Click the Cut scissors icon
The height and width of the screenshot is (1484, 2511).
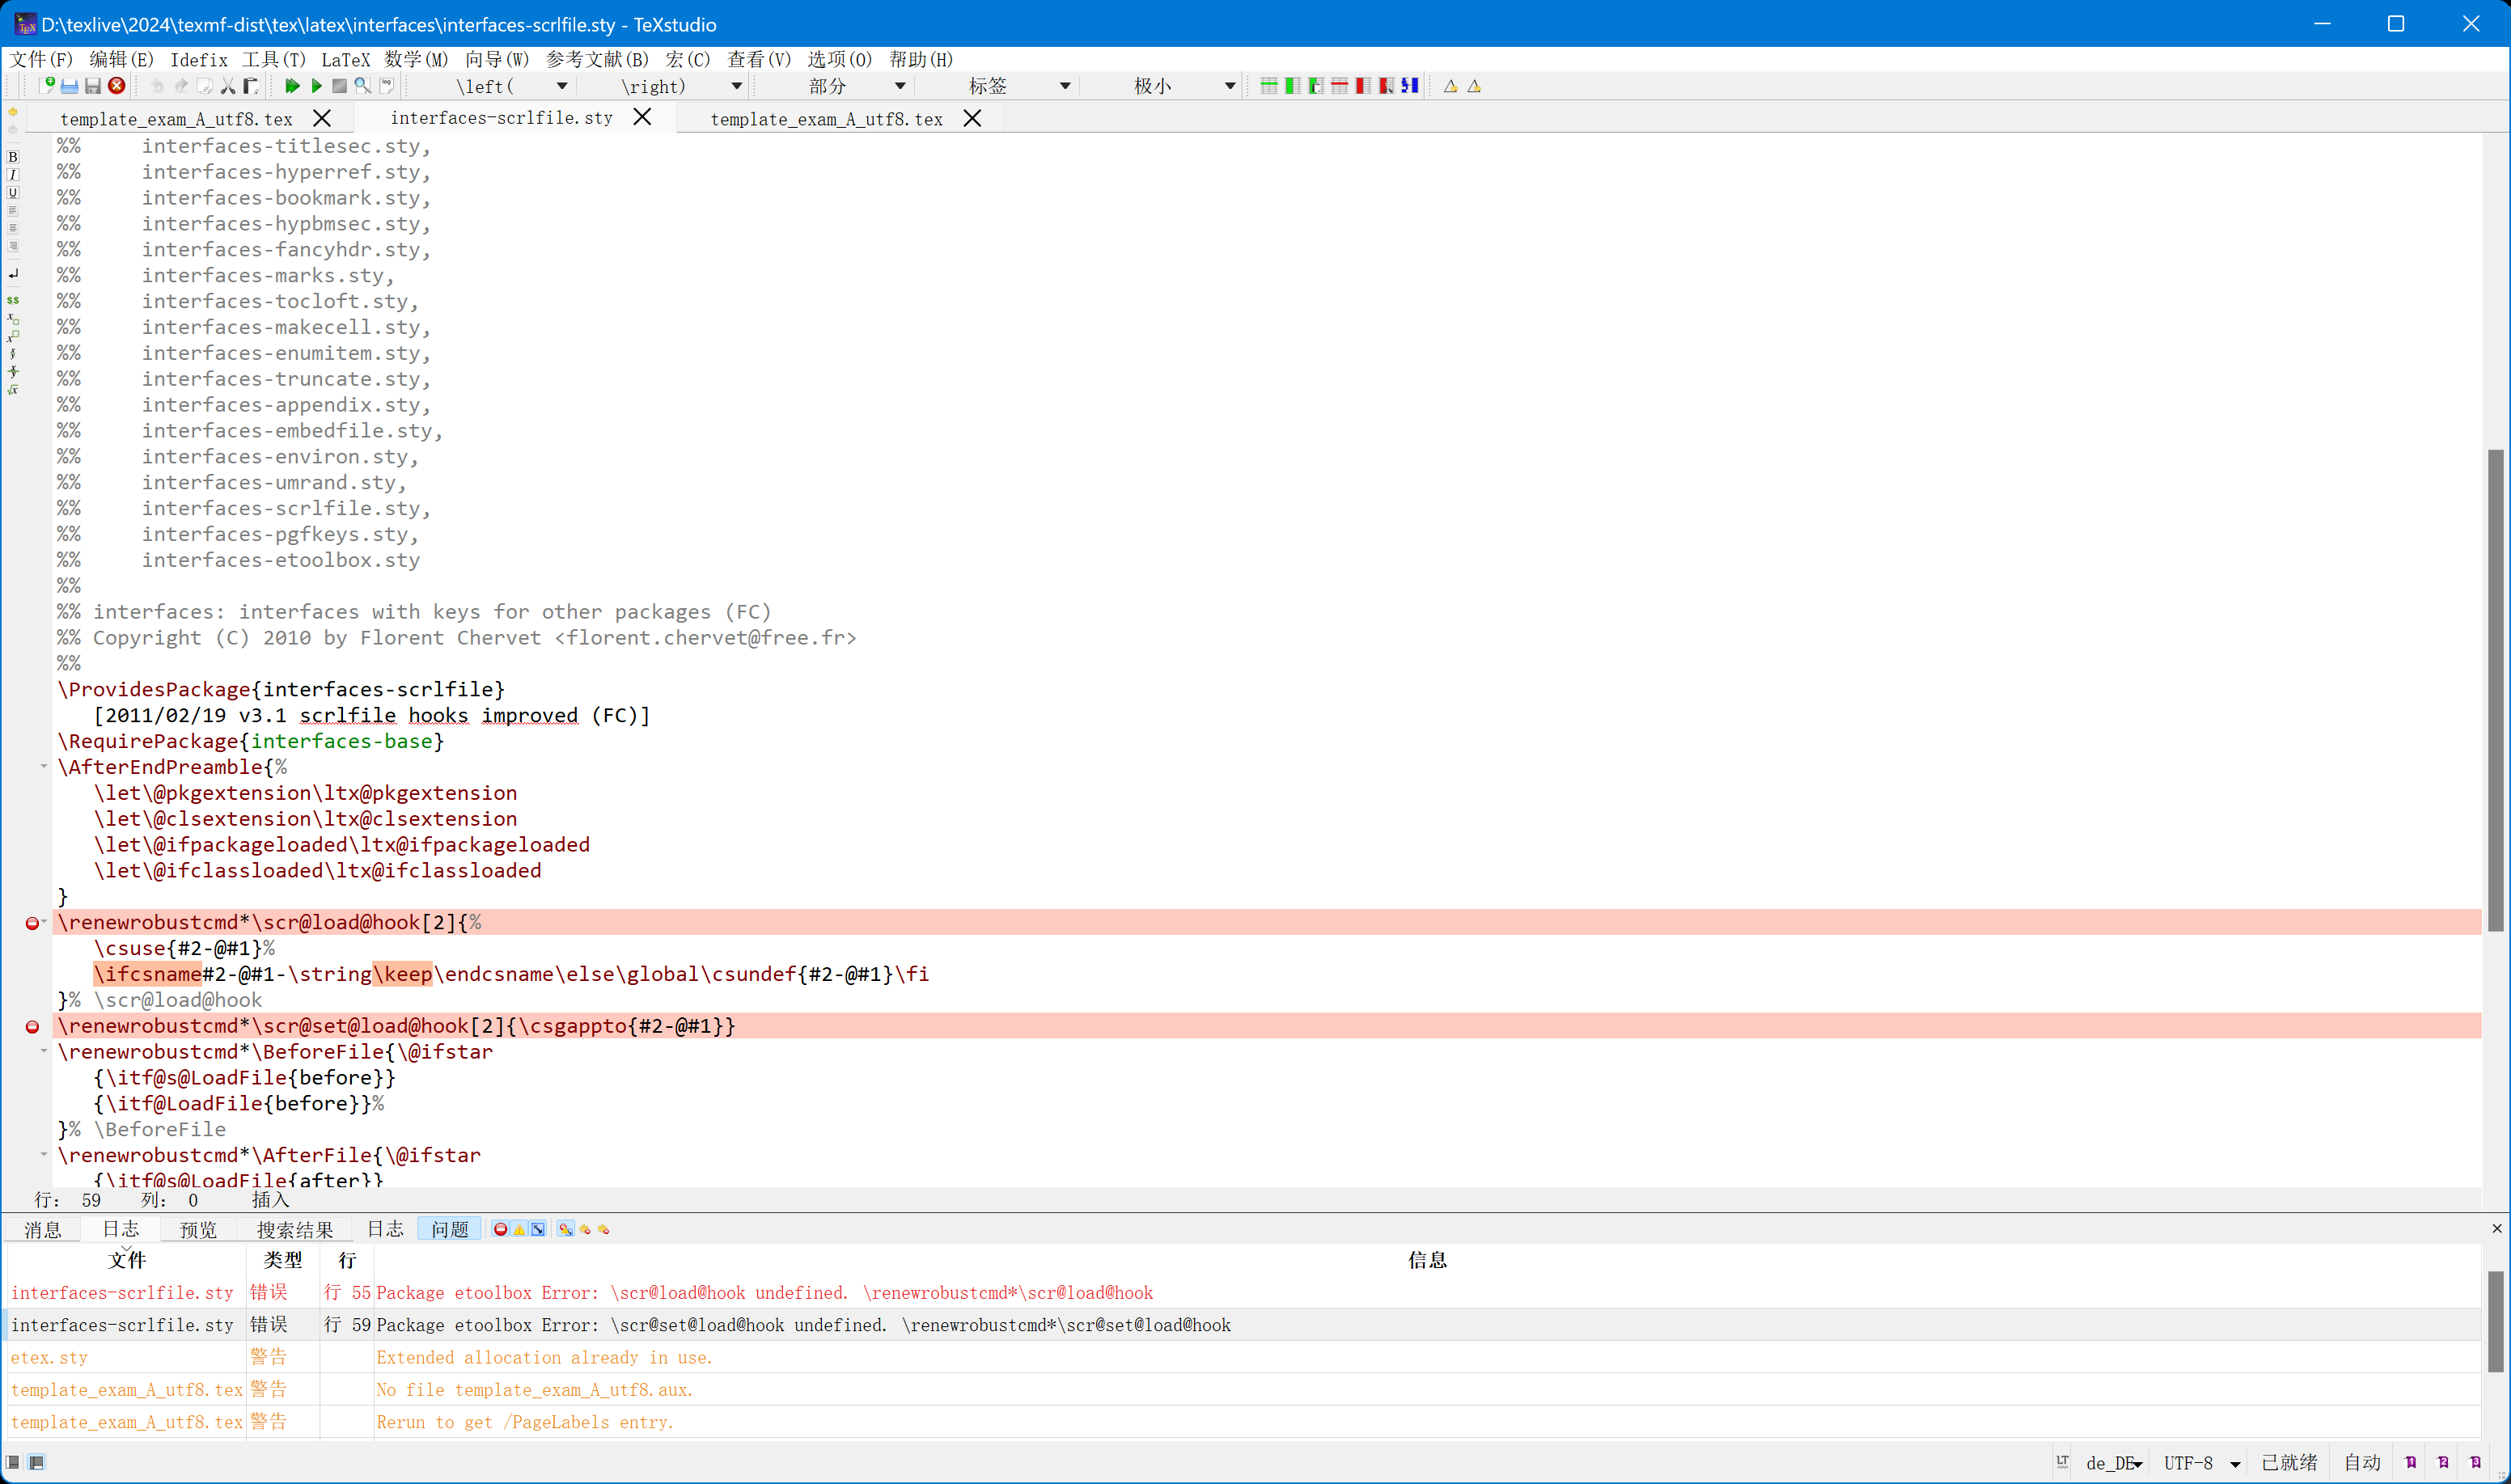(x=228, y=86)
